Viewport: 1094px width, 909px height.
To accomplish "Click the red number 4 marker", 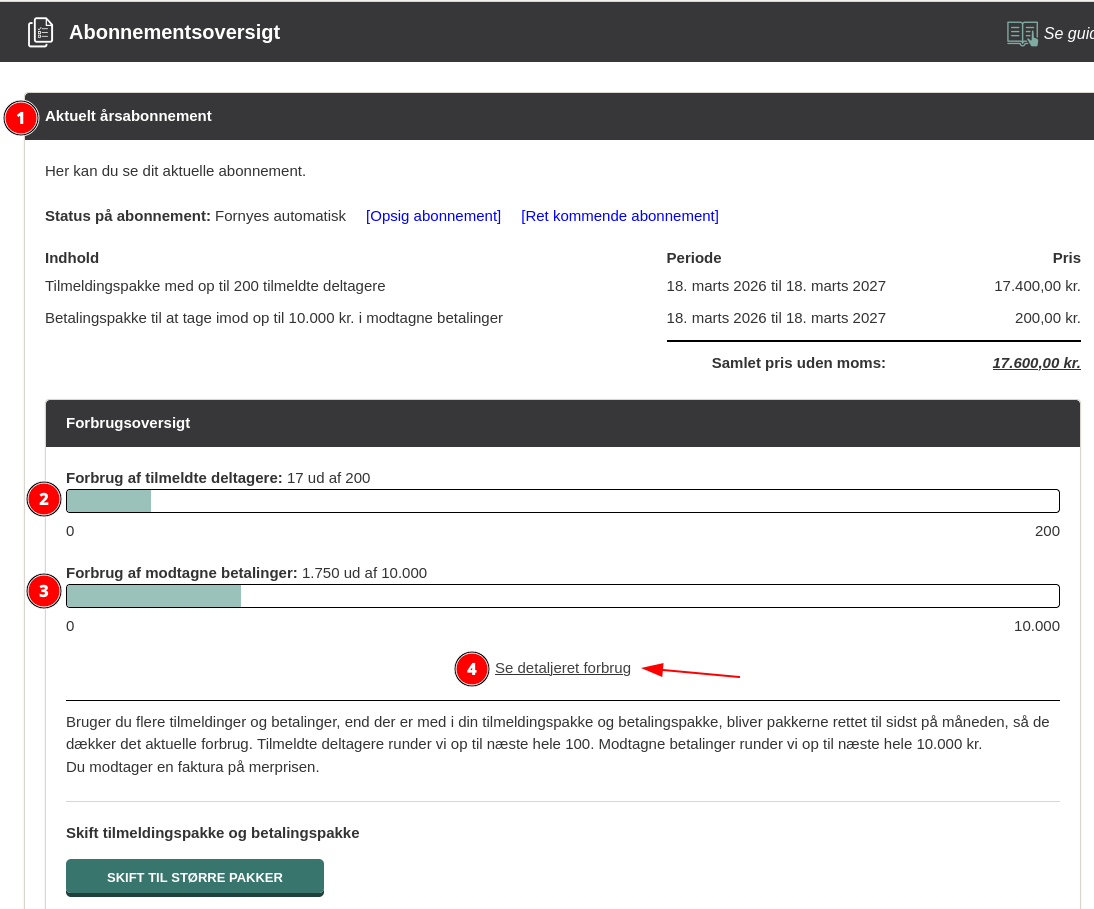I will click(472, 669).
